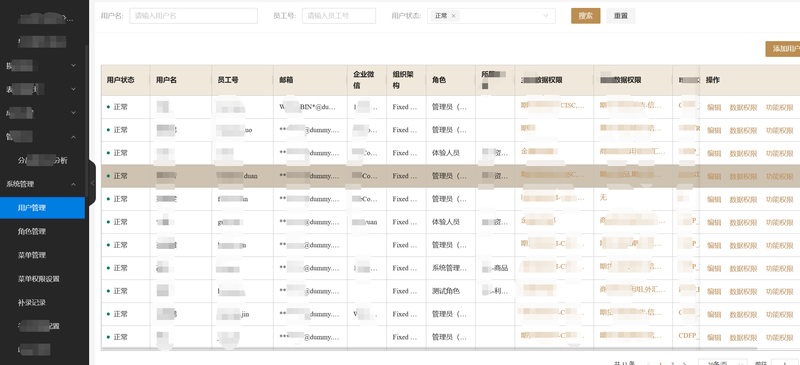The width and height of the screenshot is (800, 365).
Task: Open 菜单管理 in the sidebar
Action: (32, 255)
